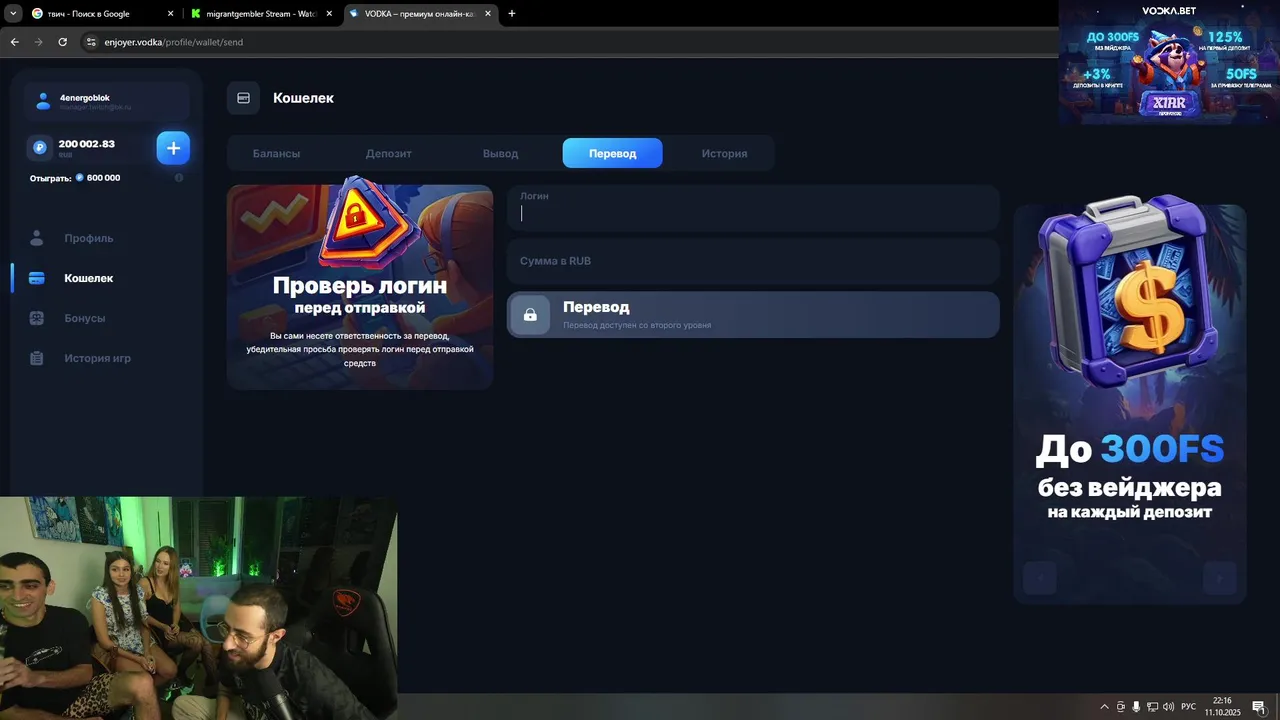Click the VODKA.BET overlay ad
Image resolution: width=1280 pixels, height=720 pixels.
pos(1169,62)
